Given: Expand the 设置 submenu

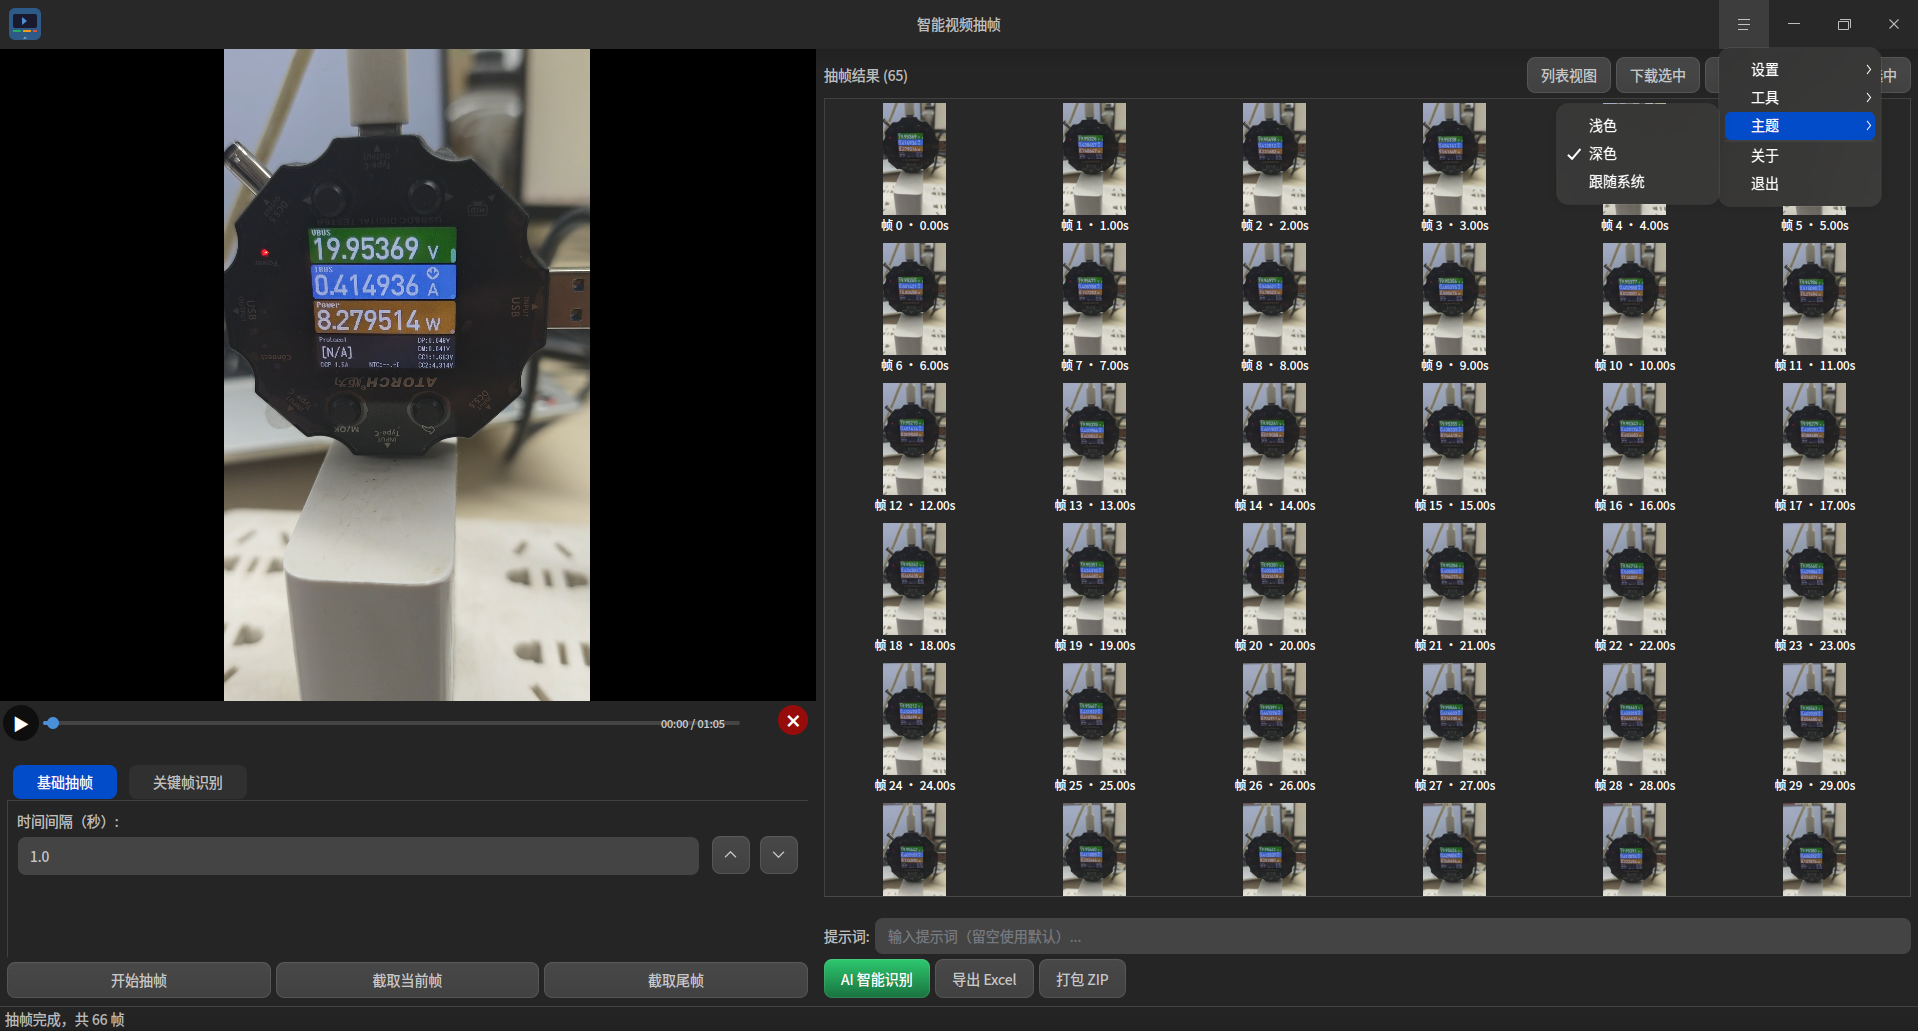Looking at the screenshot, I should (1800, 70).
